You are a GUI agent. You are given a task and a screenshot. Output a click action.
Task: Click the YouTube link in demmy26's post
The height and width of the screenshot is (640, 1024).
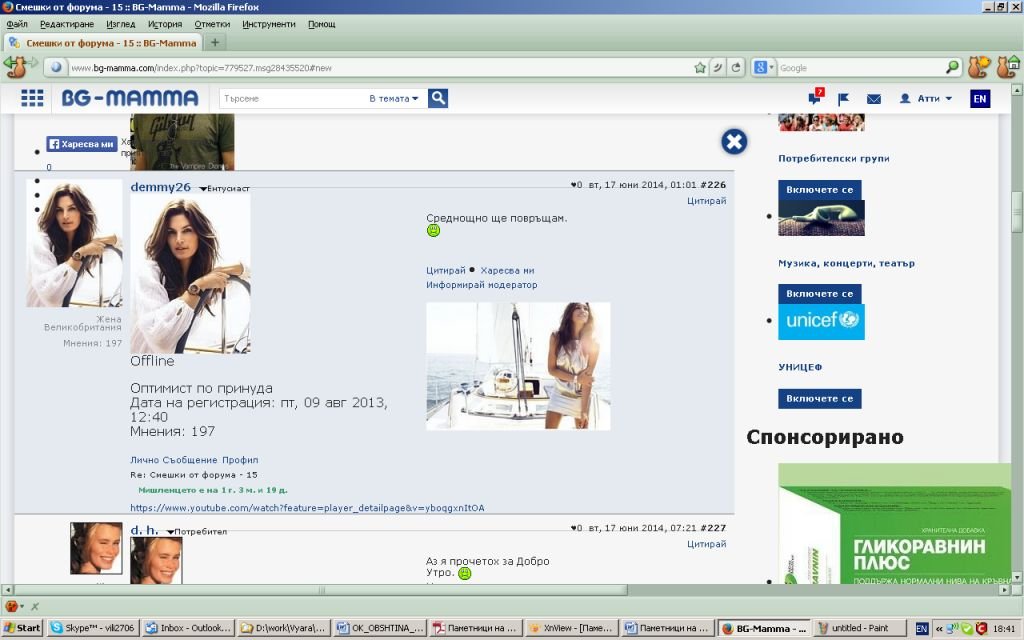click(x=307, y=508)
